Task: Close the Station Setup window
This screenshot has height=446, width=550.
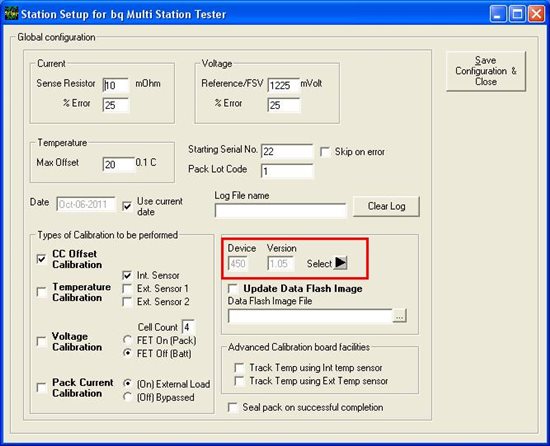Action: tap(536, 14)
